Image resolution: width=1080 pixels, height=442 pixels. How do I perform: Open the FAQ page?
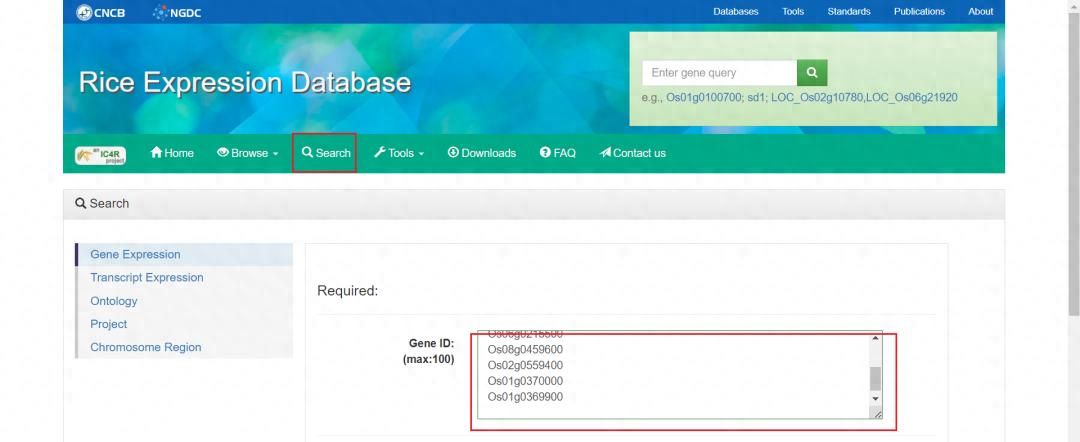(557, 153)
